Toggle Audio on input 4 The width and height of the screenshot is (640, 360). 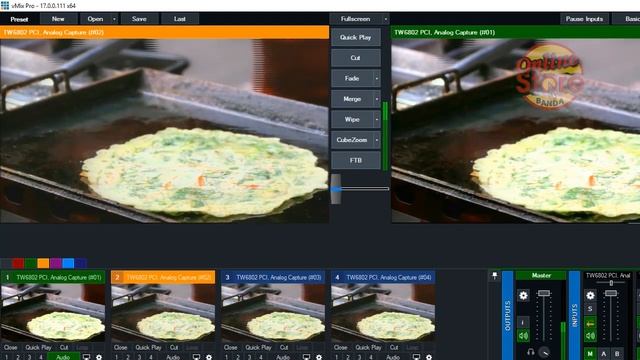[x=393, y=357]
